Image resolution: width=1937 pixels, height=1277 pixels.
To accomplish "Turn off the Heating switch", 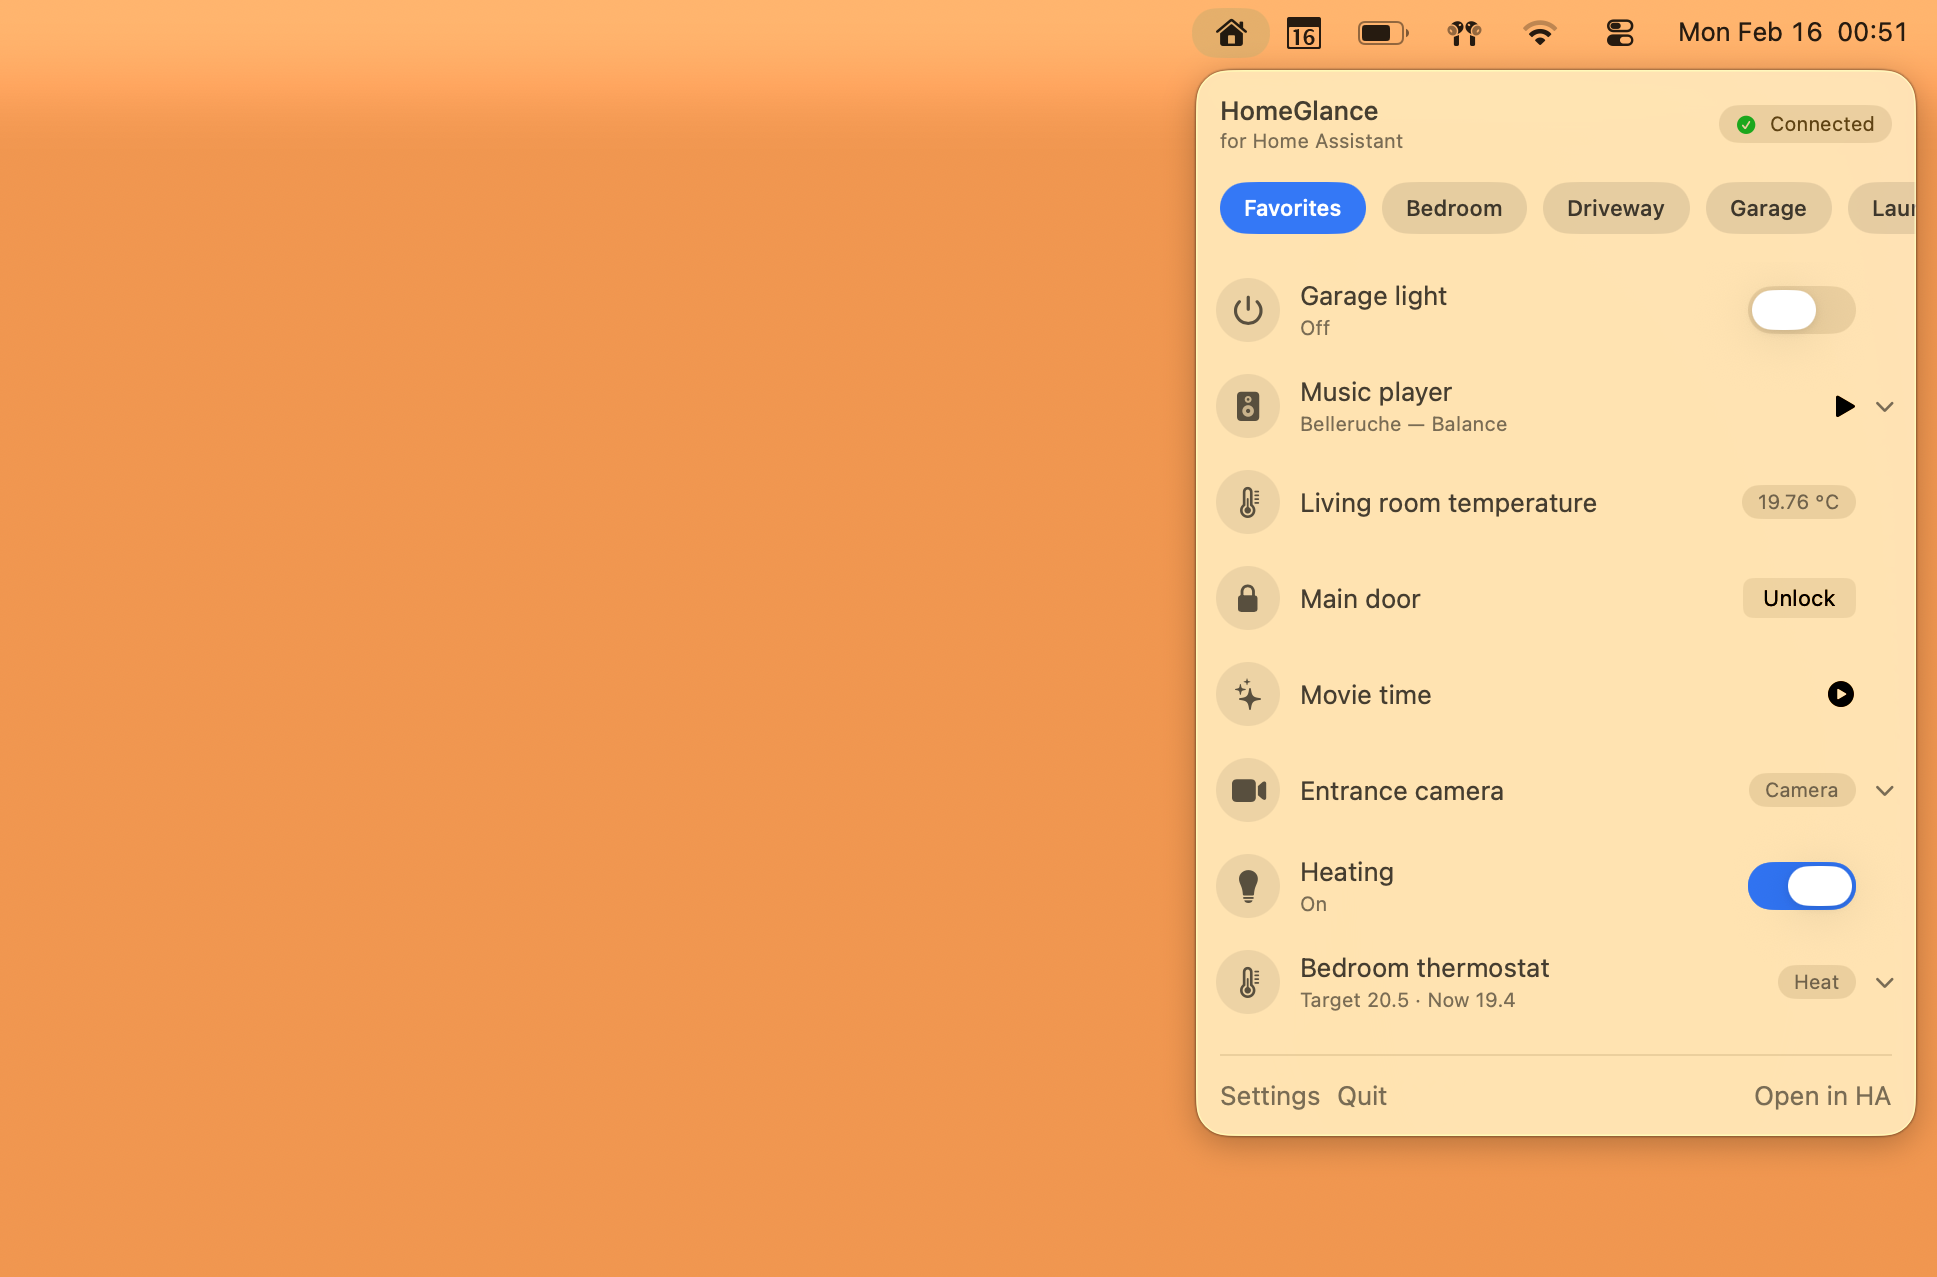I will pyautogui.click(x=1801, y=886).
